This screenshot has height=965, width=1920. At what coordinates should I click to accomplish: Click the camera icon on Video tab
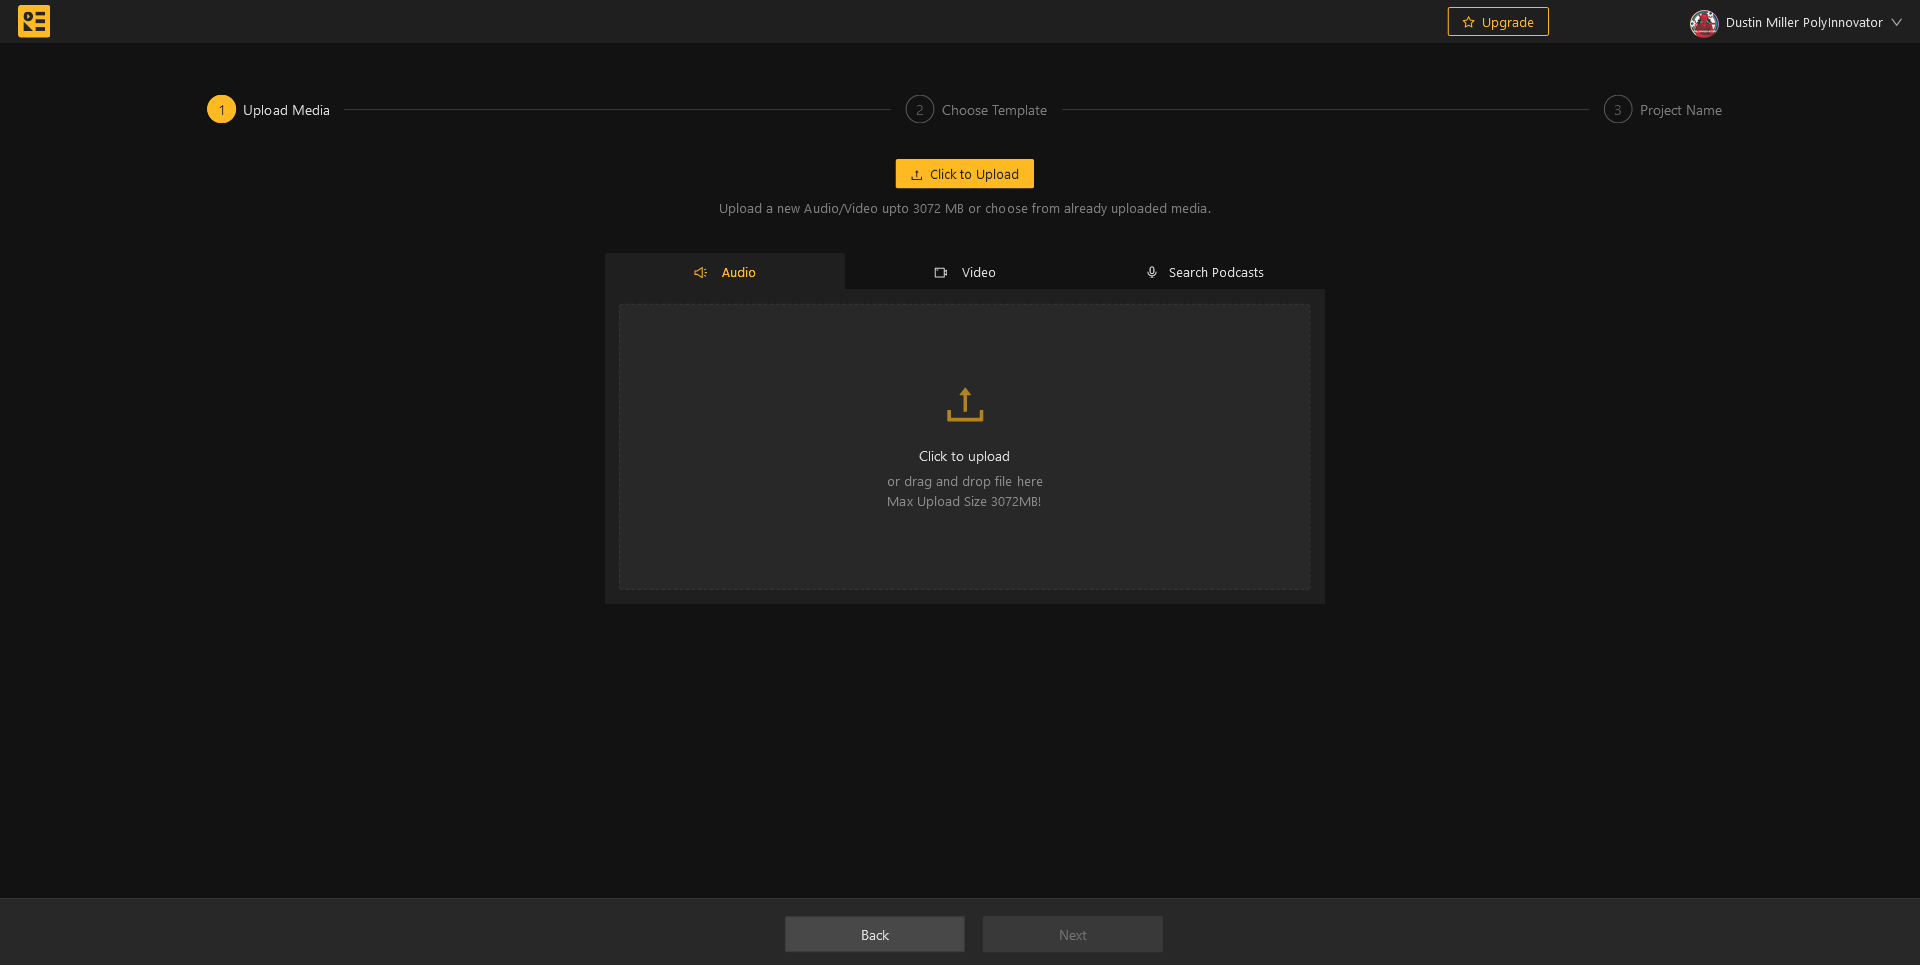940,273
